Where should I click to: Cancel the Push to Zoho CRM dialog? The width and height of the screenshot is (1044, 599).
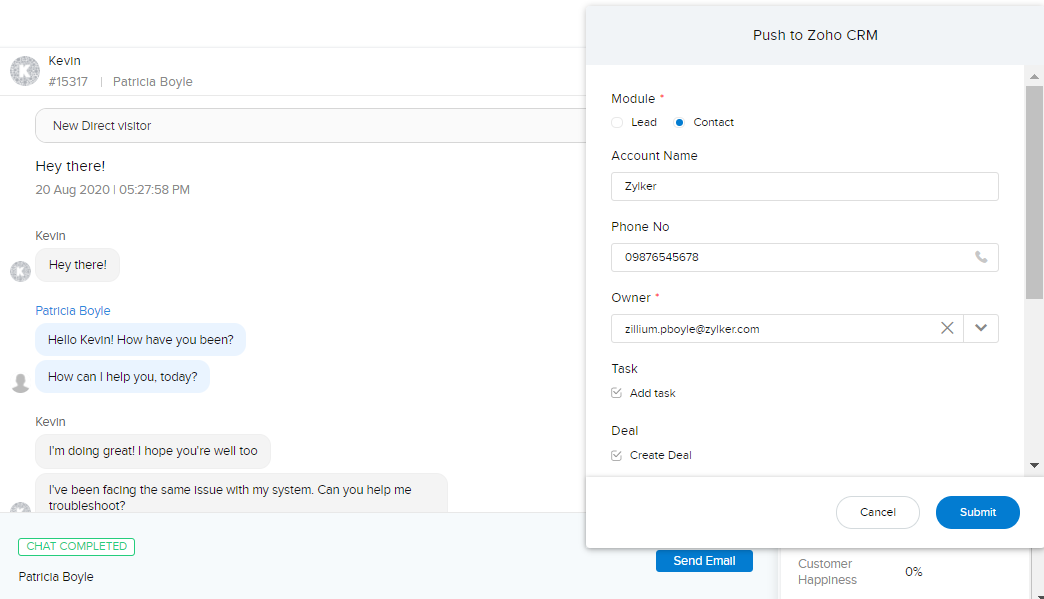[x=877, y=512]
